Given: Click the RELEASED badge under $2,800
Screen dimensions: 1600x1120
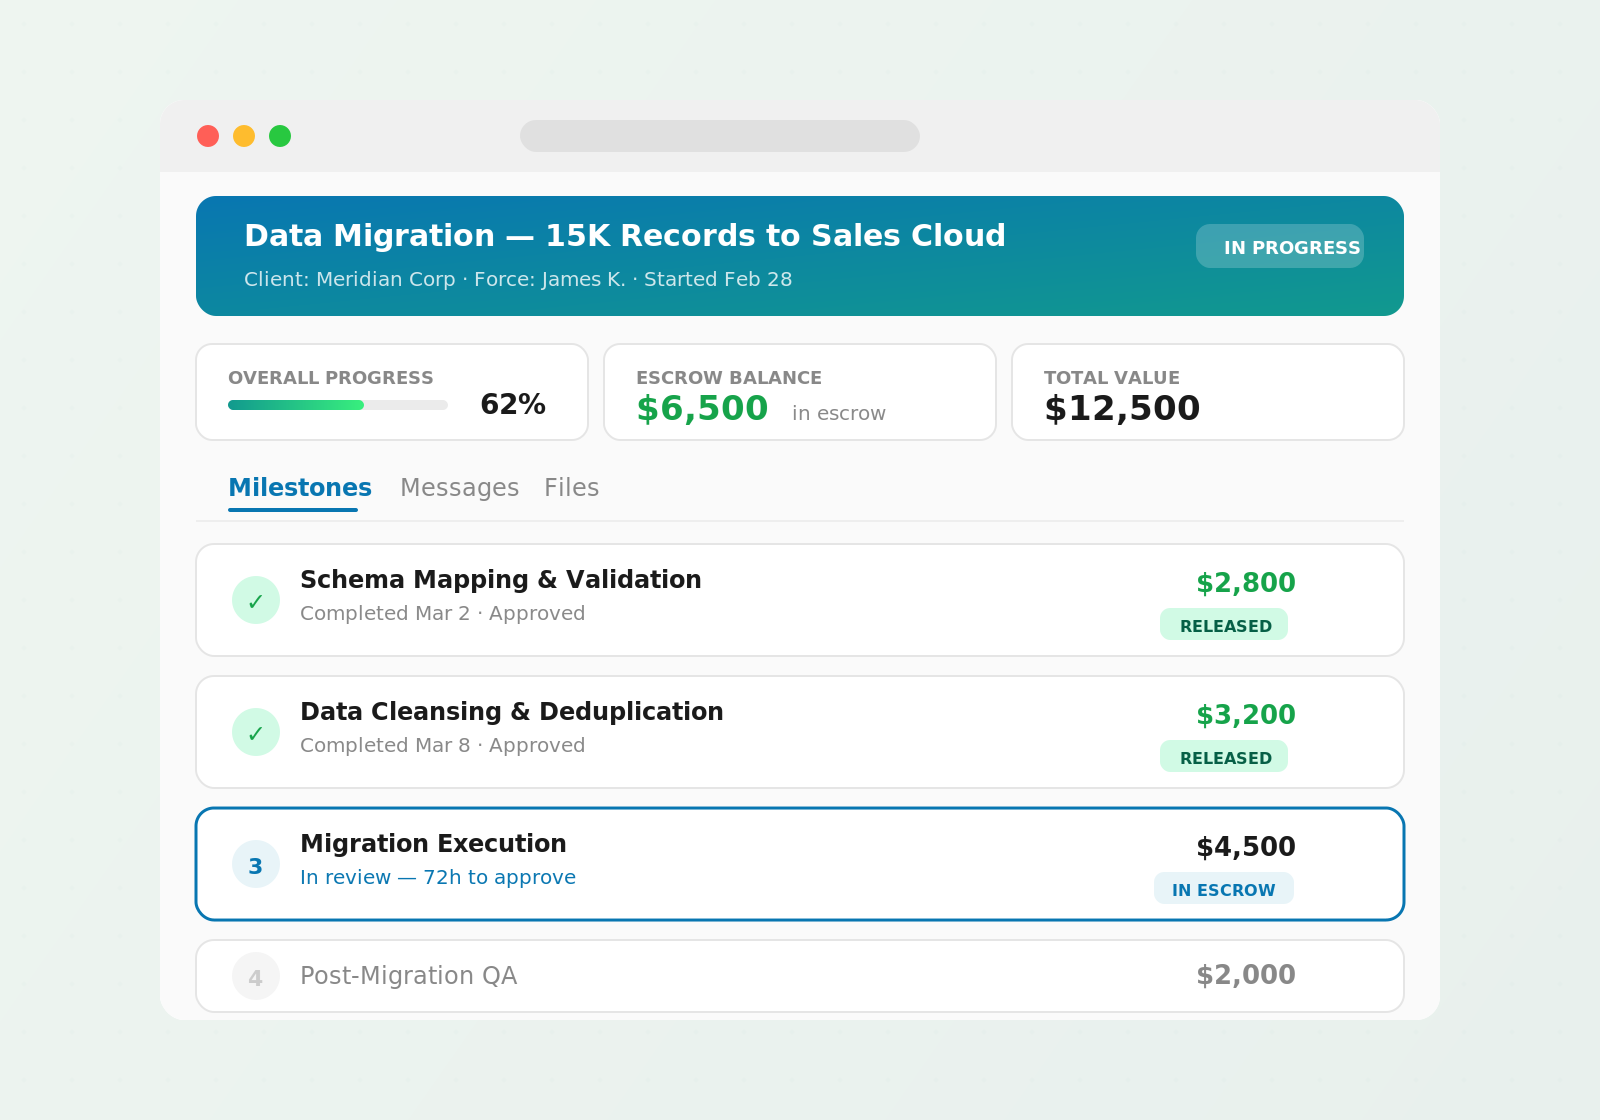Looking at the screenshot, I should pyautogui.click(x=1223, y=625).
